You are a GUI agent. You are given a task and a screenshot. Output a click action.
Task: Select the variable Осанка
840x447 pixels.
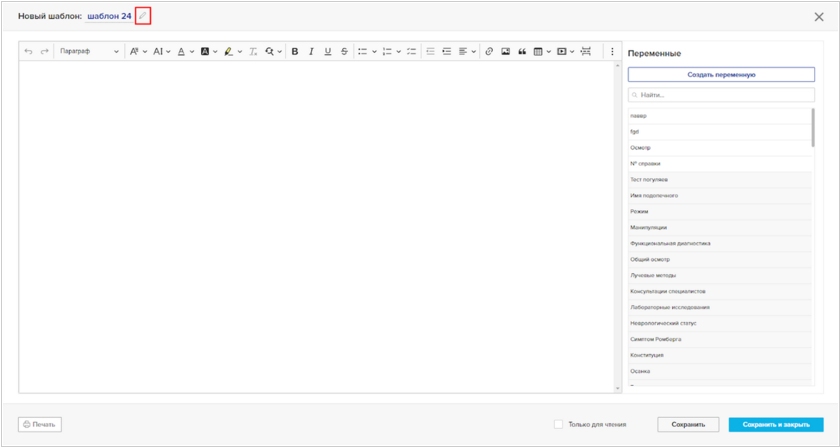pos(720,371)
